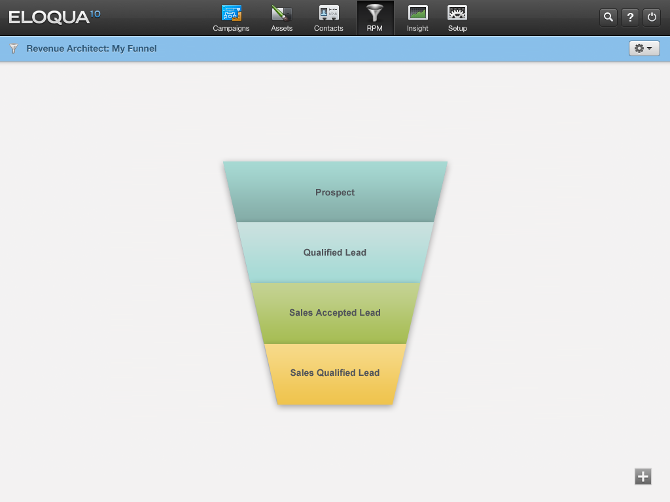Expand the dropdown arrow next to gear

tap(651, 48)
